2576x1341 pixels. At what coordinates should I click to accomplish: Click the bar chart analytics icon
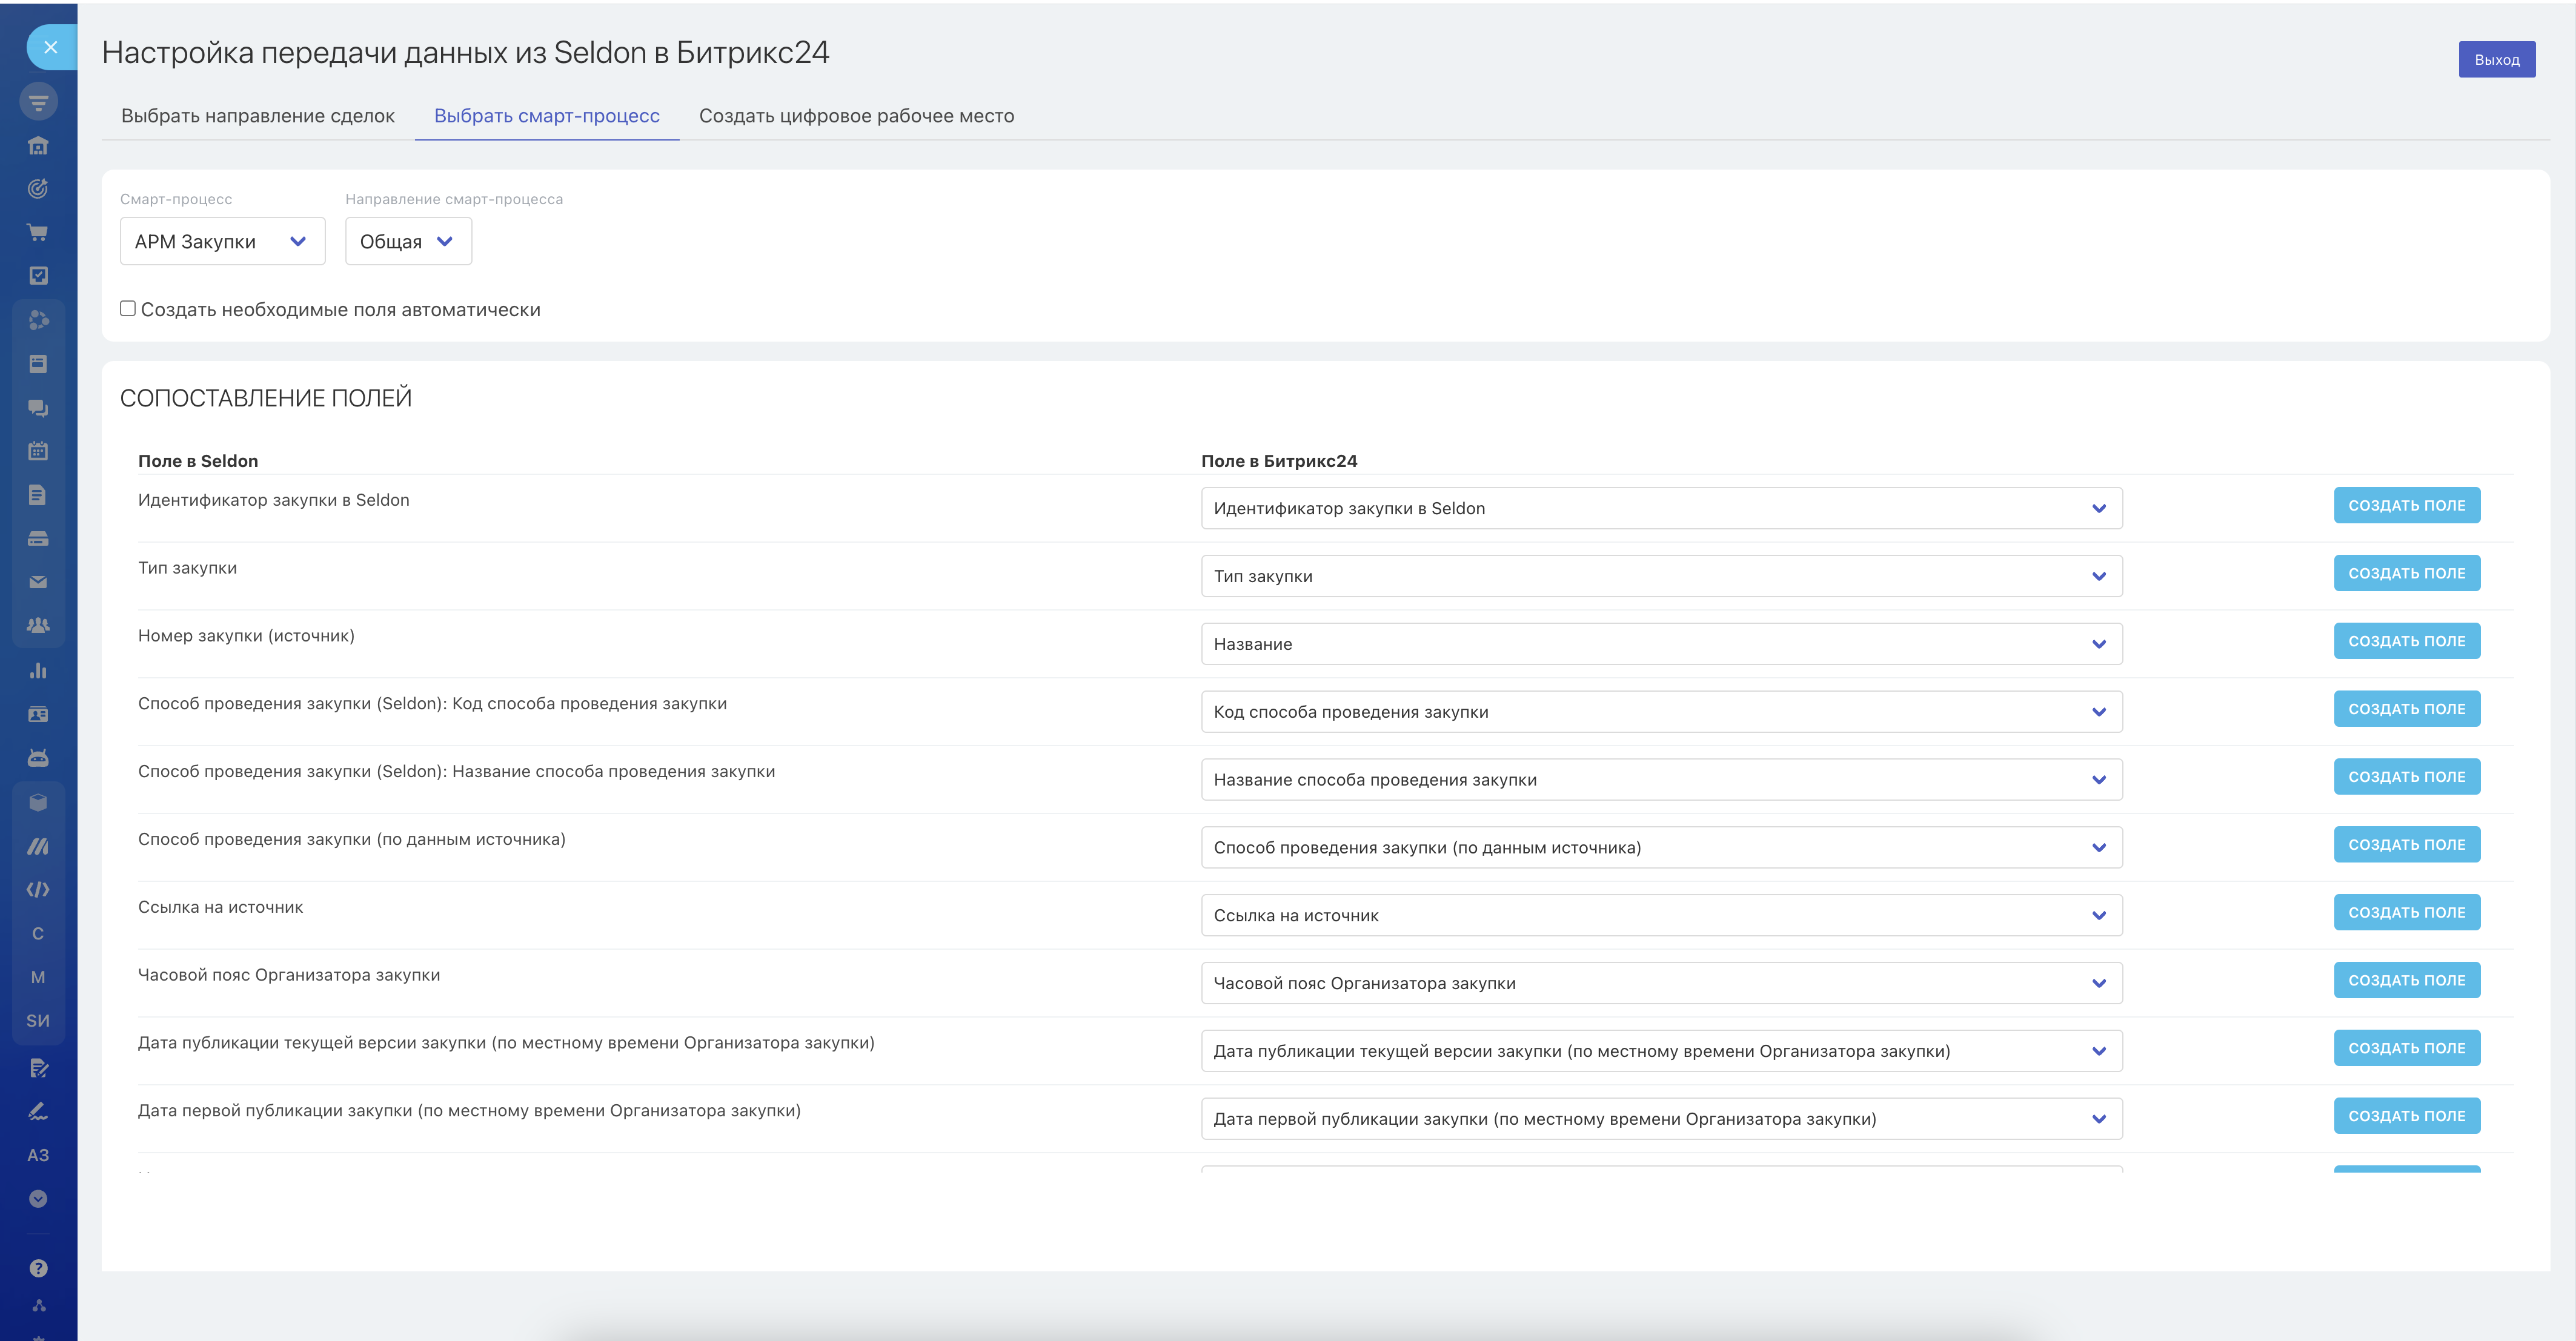pyautogui.click(x=38, y=671)
